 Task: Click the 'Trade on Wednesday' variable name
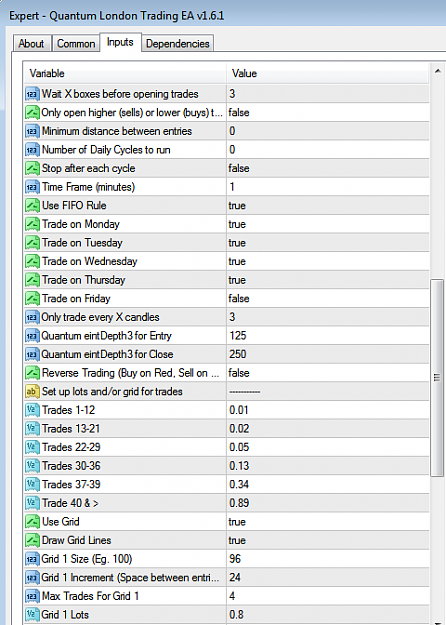click(90, 261)
